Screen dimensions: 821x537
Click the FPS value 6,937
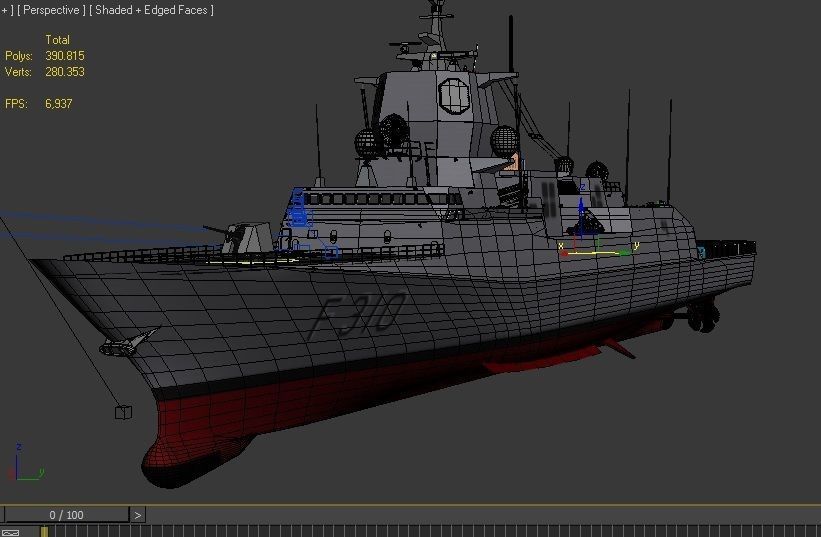point(59,104)
